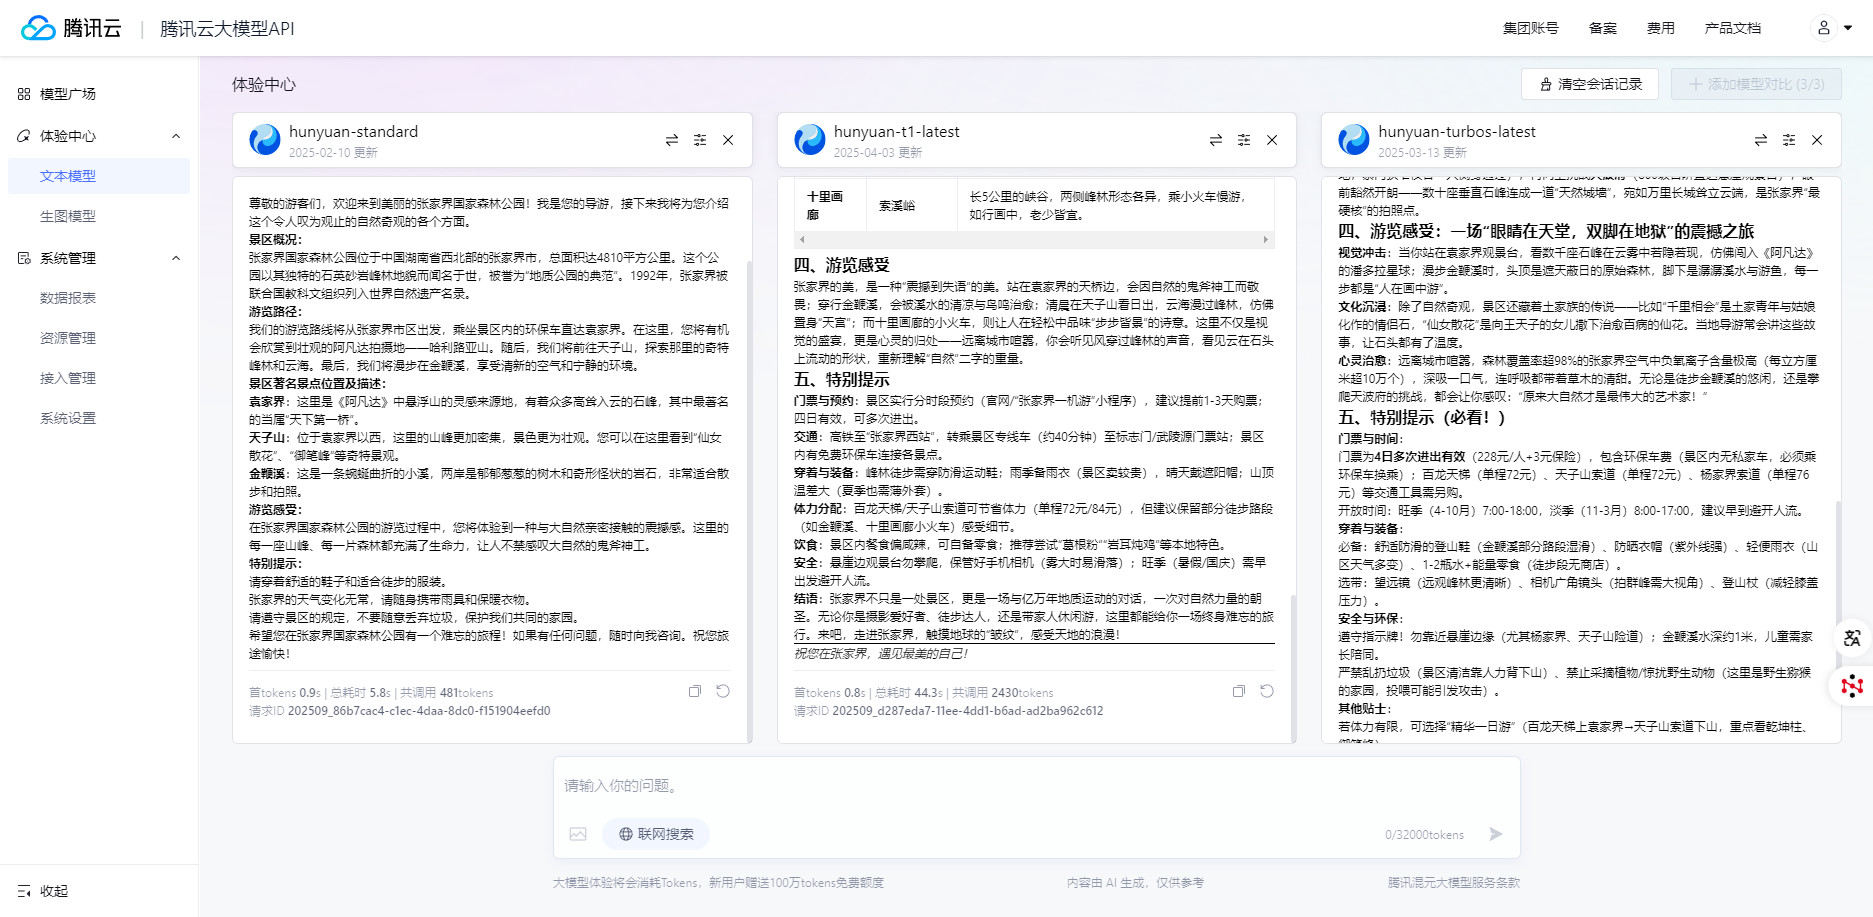The width and height of the screenshot is (1873, 917).
Task: Collapse the sidebar with 收起
Action: (x=43, y=891)
